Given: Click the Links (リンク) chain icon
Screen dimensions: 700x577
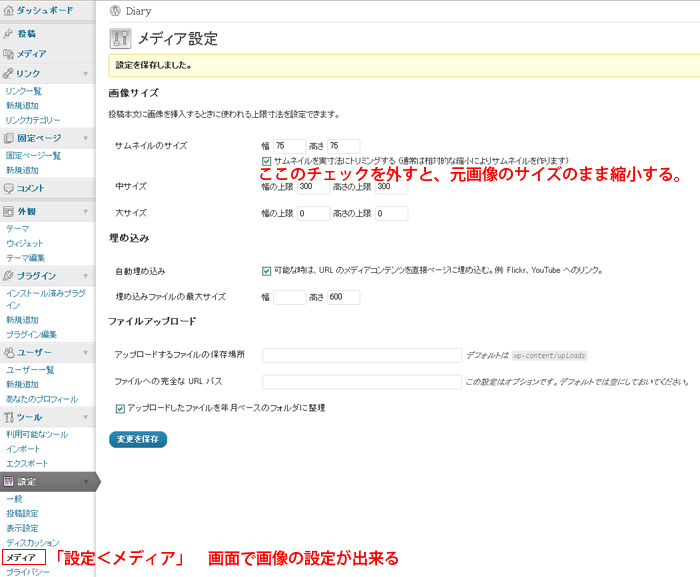Looking at the screenshot, I should (x=9, y=73).
